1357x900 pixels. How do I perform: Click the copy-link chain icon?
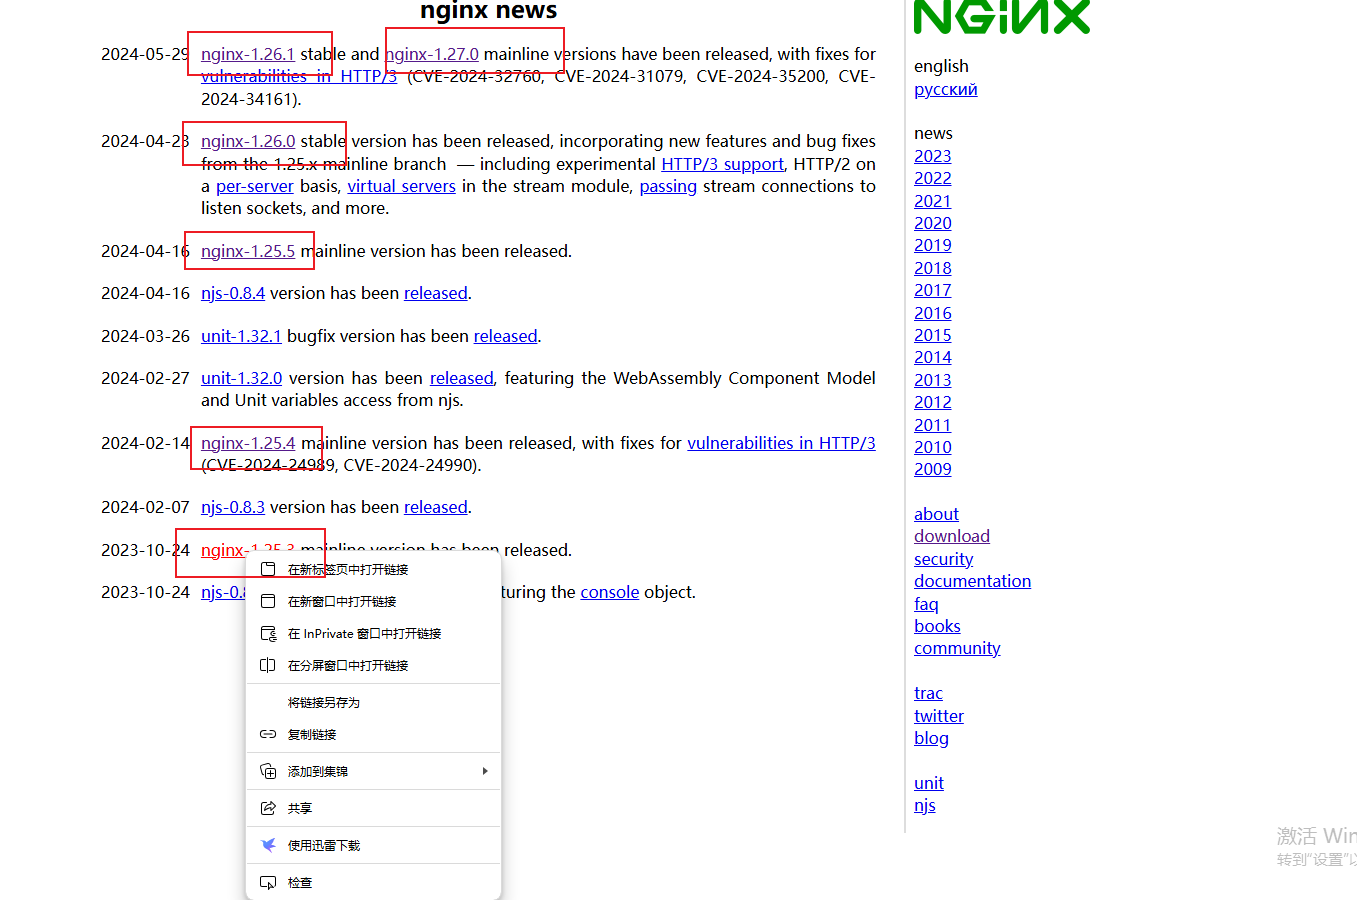(x=267, y=734)
